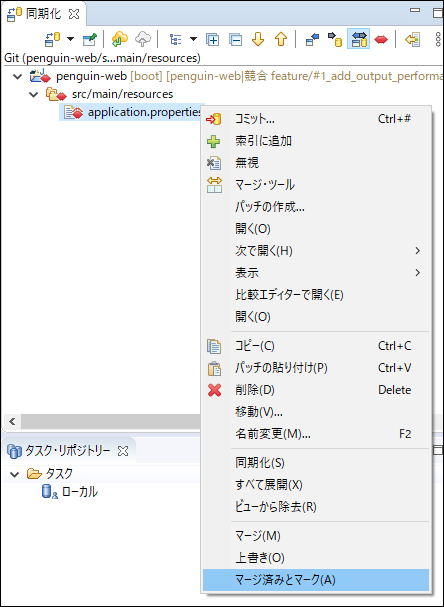Go to next difference down arrow

pyautogui.click(x=258, y=39)
